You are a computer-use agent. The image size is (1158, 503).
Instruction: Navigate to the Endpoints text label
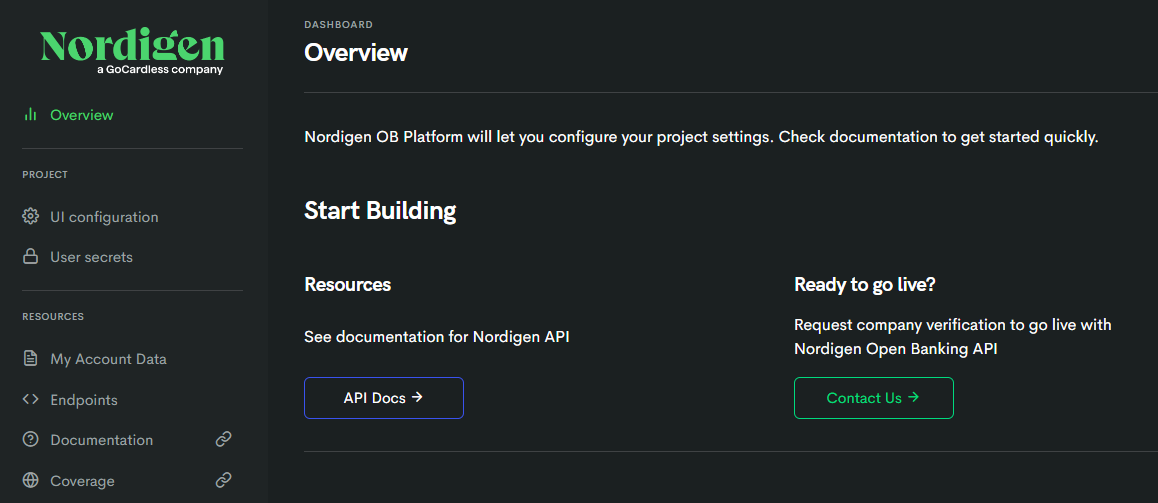click(84, 400)
